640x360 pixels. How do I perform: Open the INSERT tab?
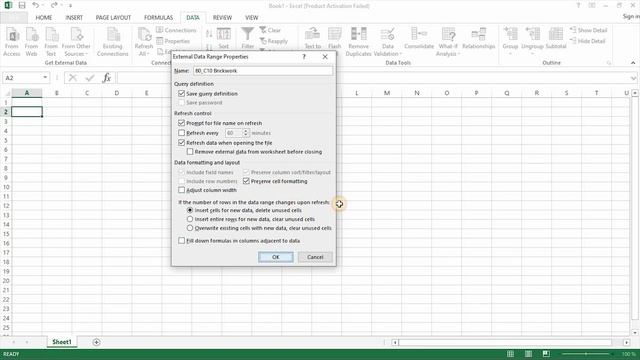click(x=74, y=18)
